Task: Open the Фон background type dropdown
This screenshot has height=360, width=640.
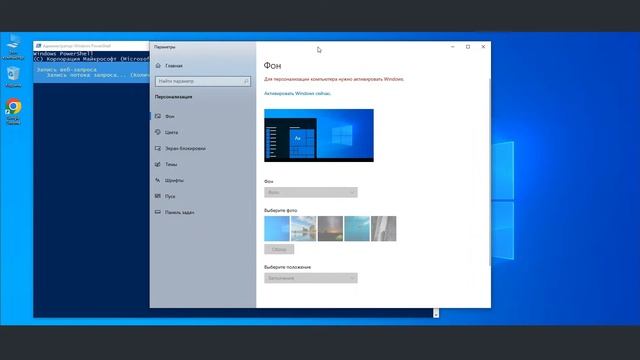Action: pos(311,192)
